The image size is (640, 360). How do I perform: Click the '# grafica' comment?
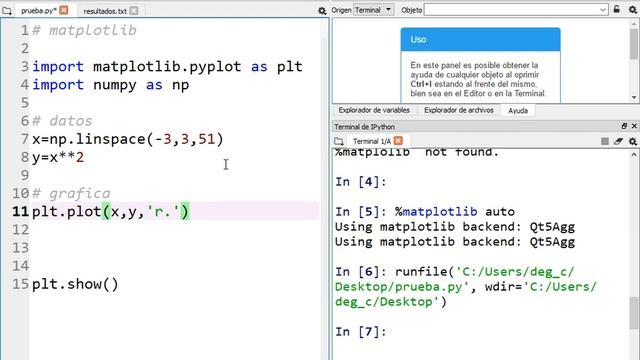pos(71,193)
